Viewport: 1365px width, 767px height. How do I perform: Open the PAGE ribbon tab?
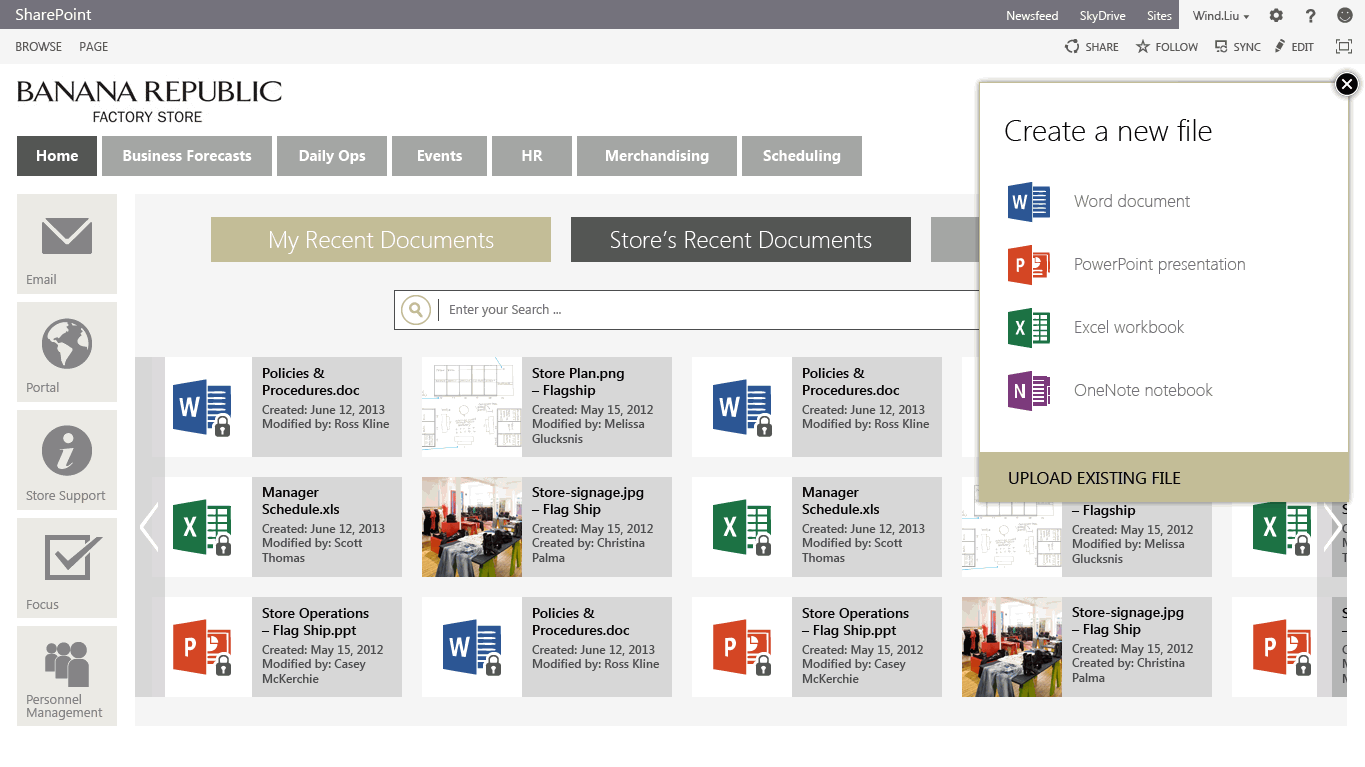tap(94, 47)
